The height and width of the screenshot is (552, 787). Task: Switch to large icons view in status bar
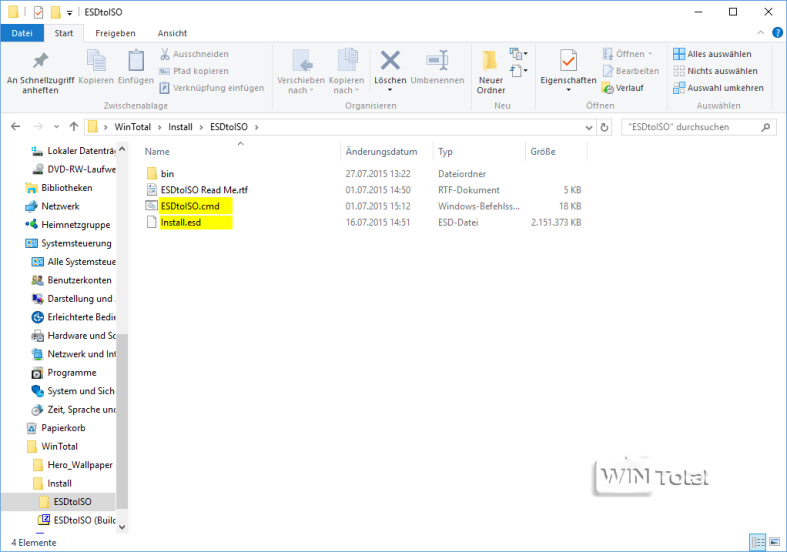click(774, 542)
